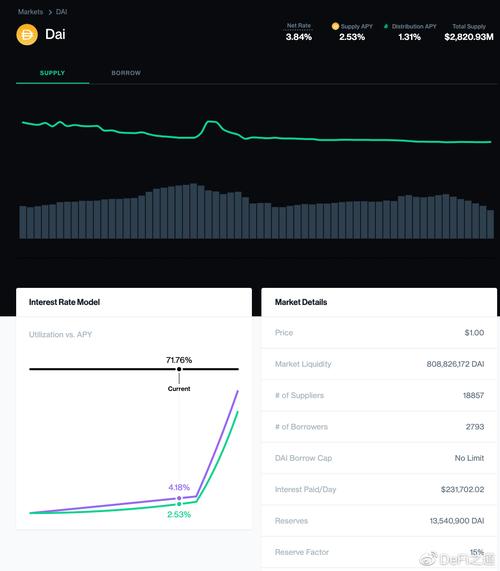This screenshot has width=500, height=571.
Task: Click the current utilization marker dot
Action: (179, 369)
